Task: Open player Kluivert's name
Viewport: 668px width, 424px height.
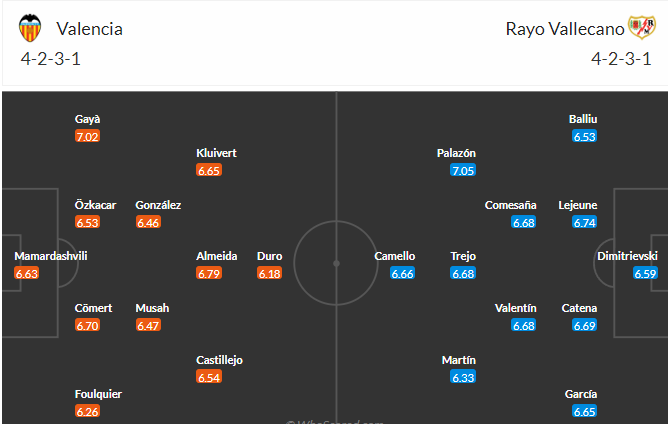Action: 216,153
